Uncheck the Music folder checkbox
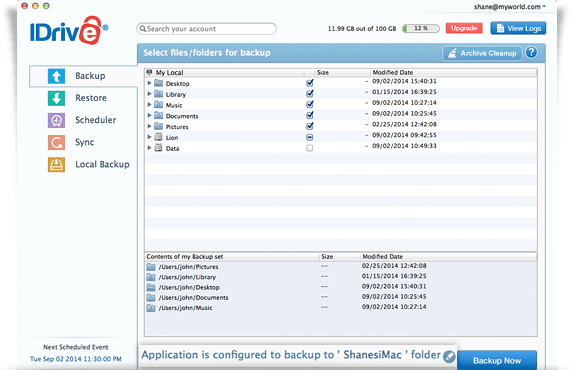Viewport: 574px width, 370px height. tap(310, 104)
